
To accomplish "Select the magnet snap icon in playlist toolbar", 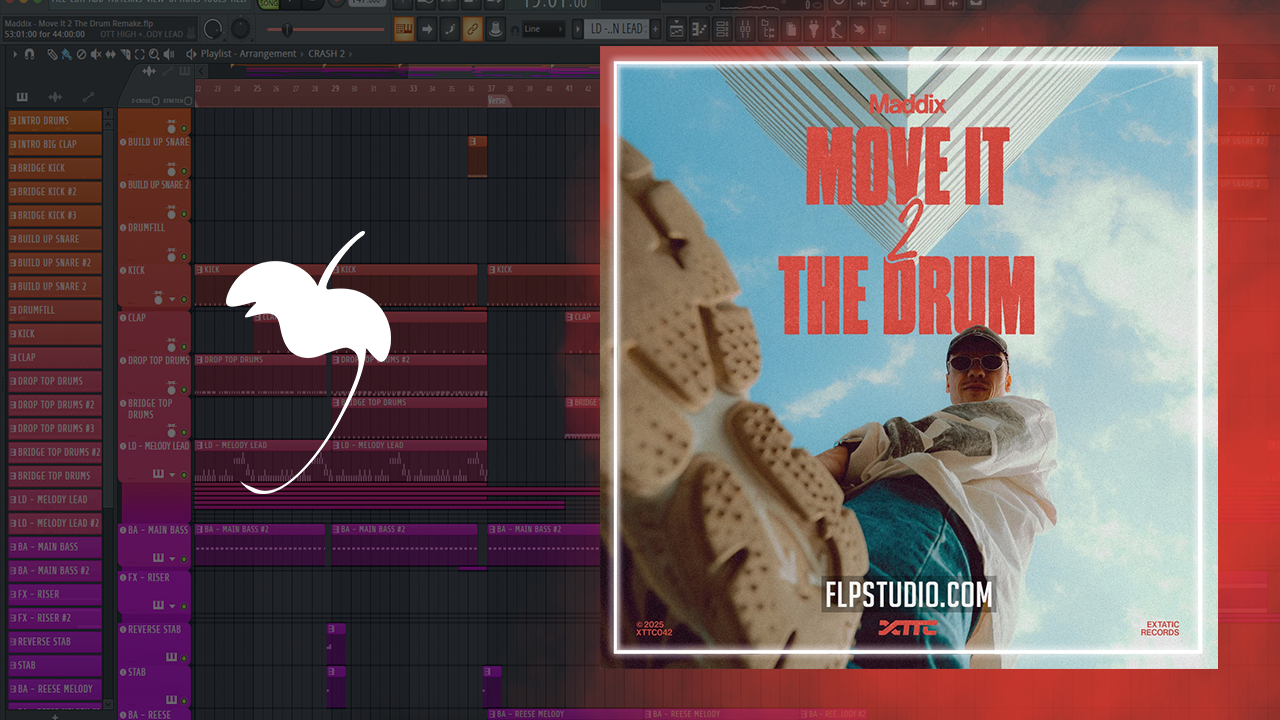I will click(30, 54).
